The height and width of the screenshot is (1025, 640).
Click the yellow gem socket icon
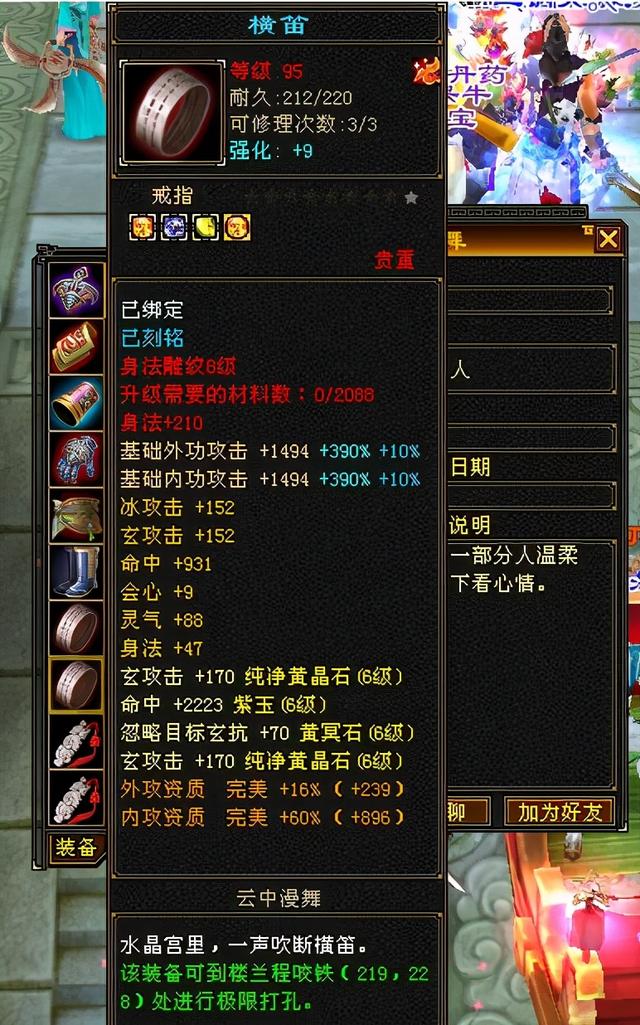tap(205, 227)
